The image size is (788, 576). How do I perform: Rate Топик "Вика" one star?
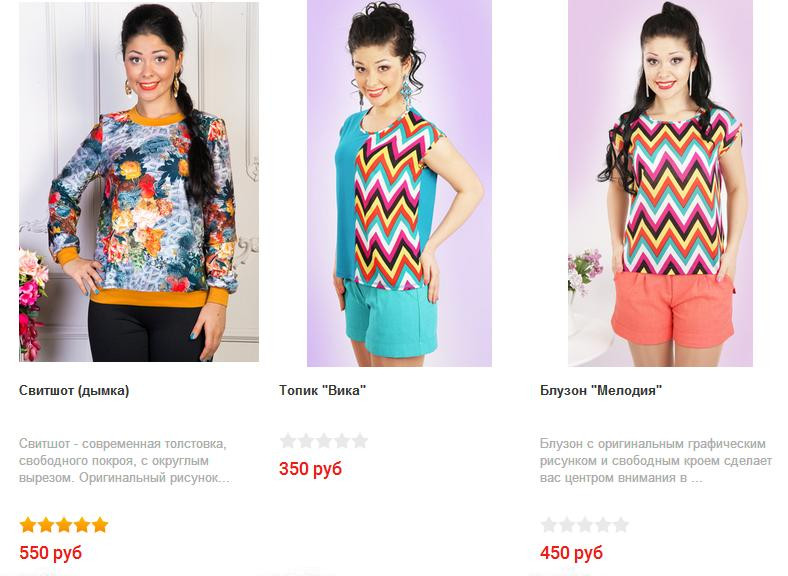pos(288,441)
